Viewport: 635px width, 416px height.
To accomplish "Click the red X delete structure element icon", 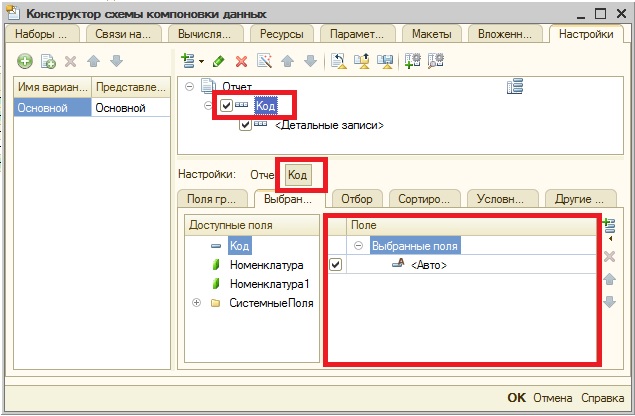I will (240, 62).
